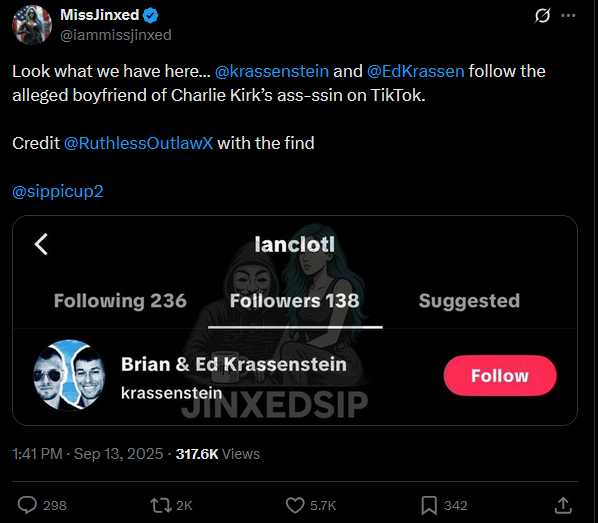This screenshot has width=598, height=523.
Task: Open the share upload icon
Action: coord(563,505)
